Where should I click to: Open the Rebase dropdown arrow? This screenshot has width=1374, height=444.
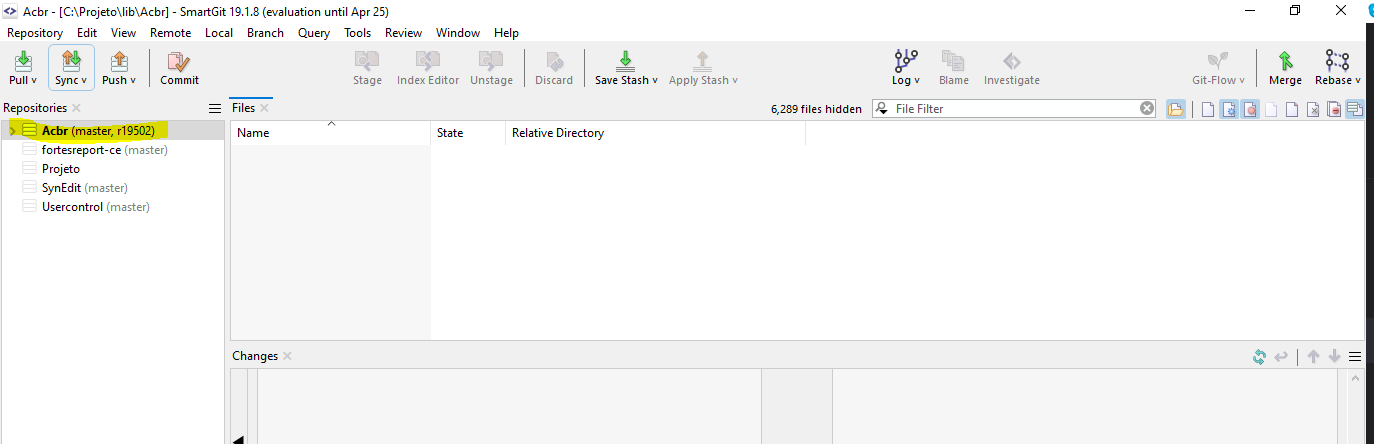point(1358,80)
